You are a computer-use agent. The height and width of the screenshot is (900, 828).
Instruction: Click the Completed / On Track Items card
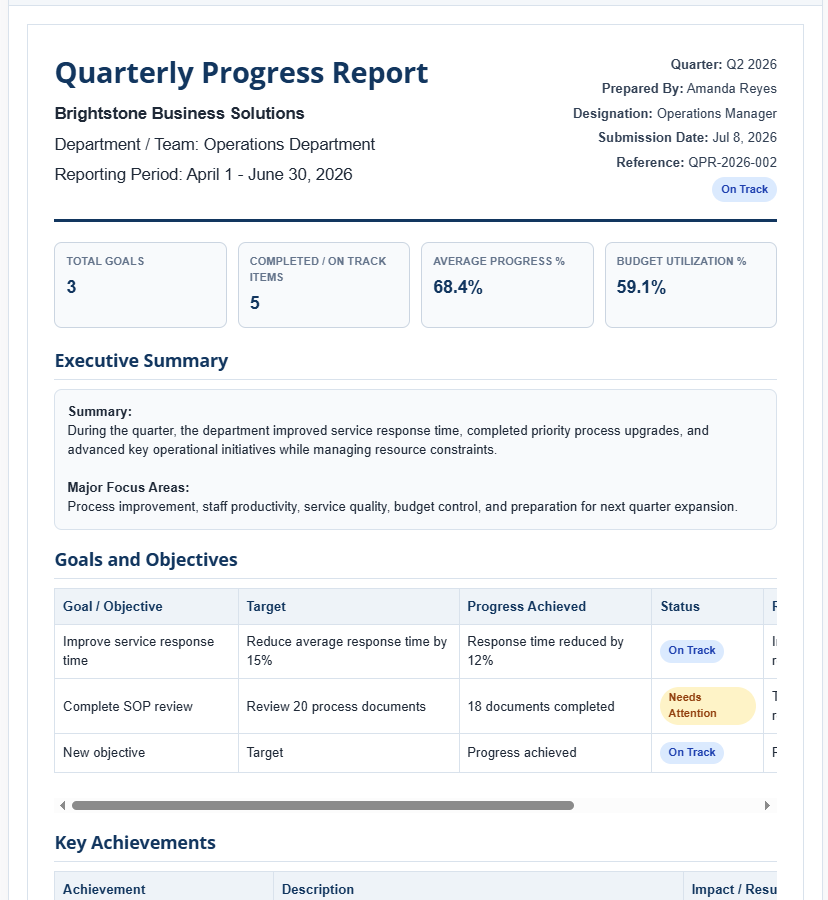[324, 285]
